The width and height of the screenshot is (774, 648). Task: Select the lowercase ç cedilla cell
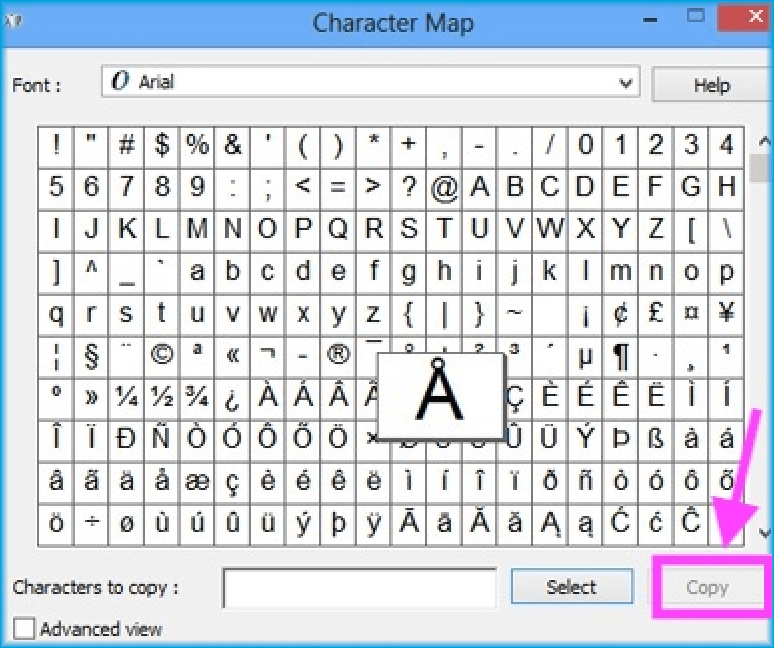232,483
